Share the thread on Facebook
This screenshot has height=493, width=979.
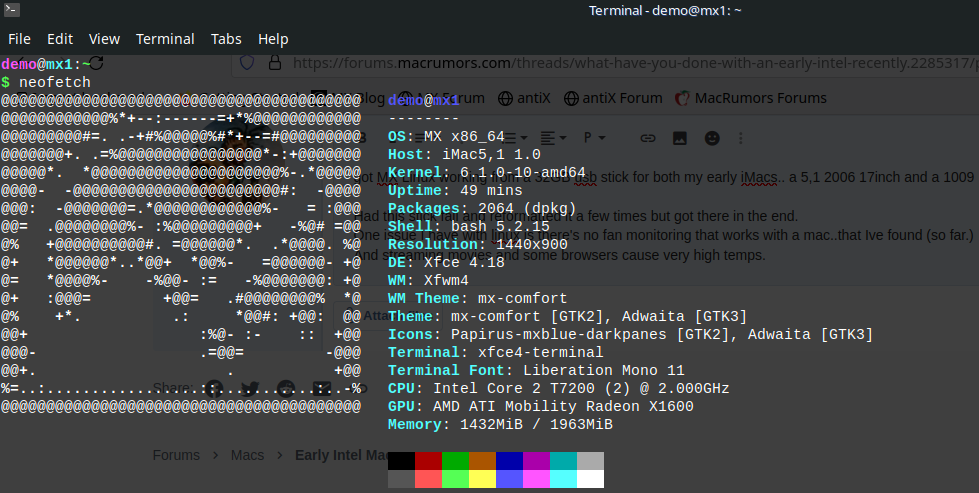pyautogui.click(x=214, y=389)
